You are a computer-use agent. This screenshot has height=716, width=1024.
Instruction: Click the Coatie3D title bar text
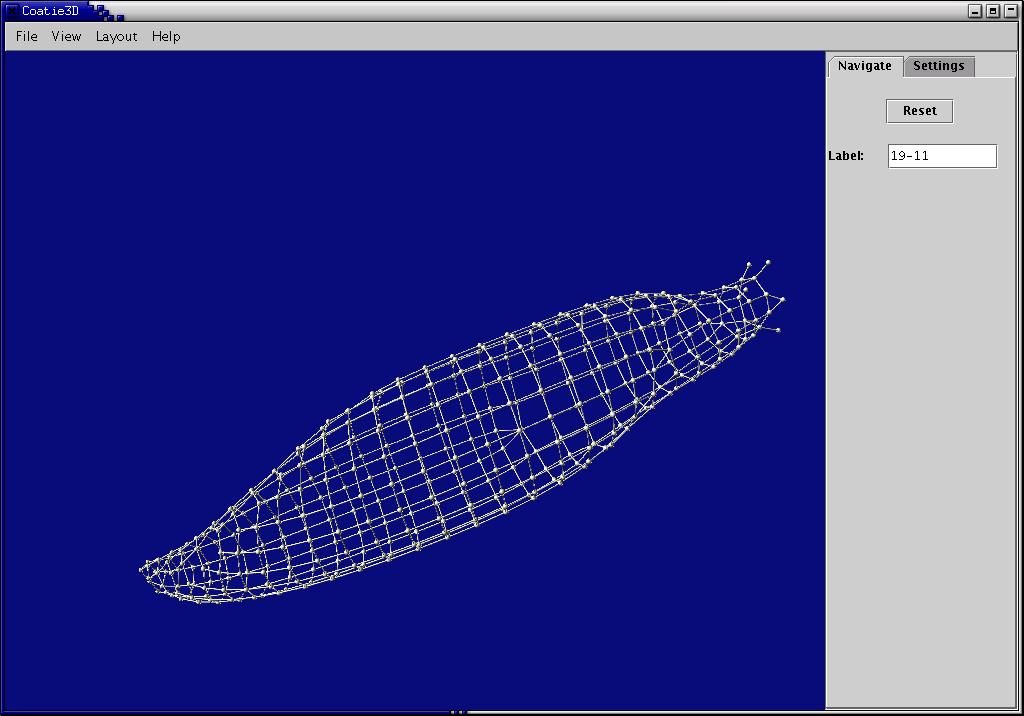[50, 11]
